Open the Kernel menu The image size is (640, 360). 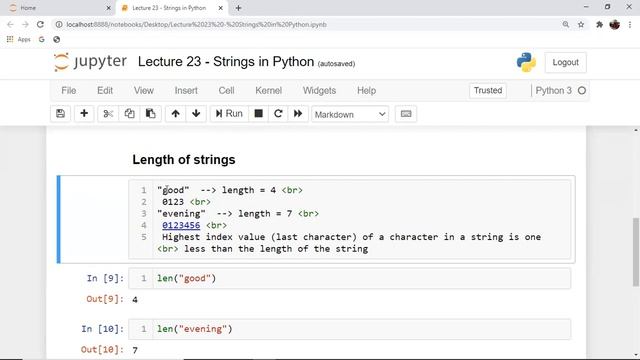[x=269, y=91]
